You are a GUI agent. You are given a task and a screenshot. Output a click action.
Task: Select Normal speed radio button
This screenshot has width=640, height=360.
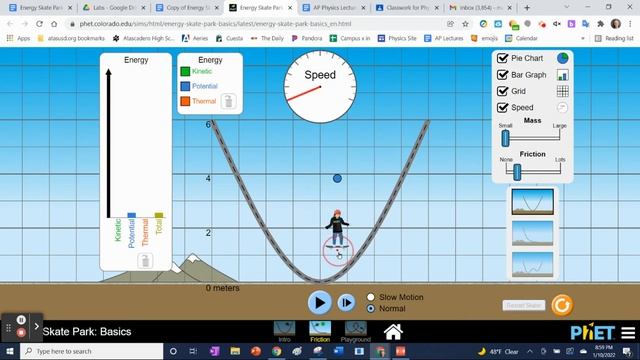(371, 309)
